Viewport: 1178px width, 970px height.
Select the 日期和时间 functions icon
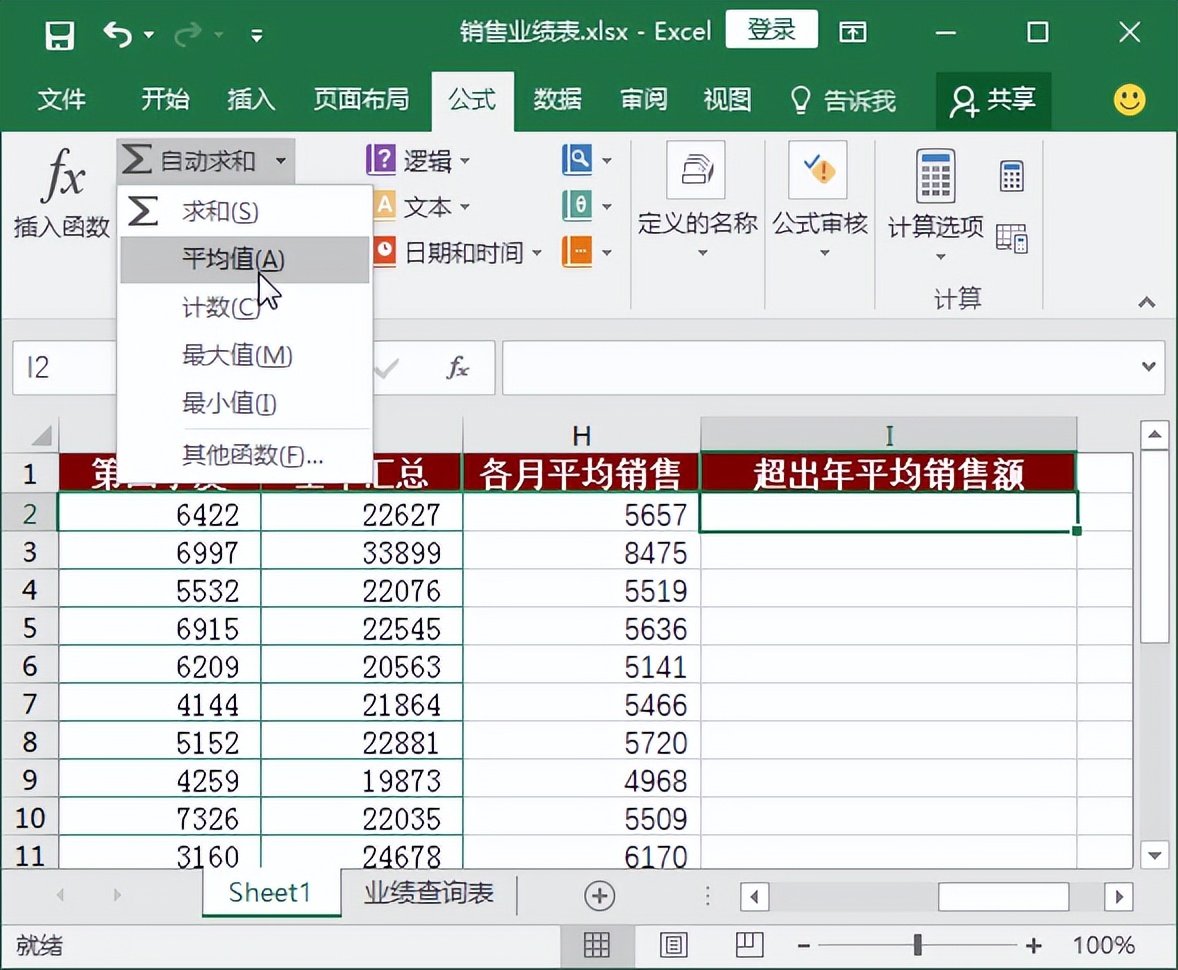tap(385, 253)
